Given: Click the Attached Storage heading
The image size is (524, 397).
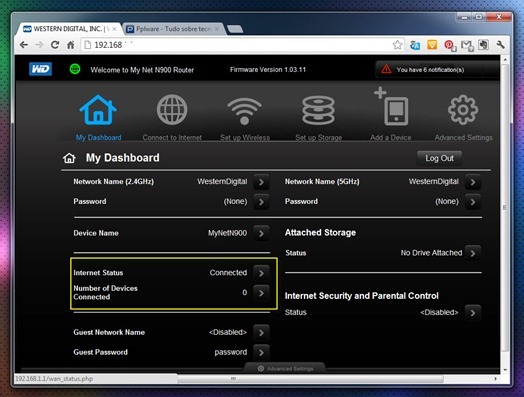Looking at the screenshot, I should [320, 233].
